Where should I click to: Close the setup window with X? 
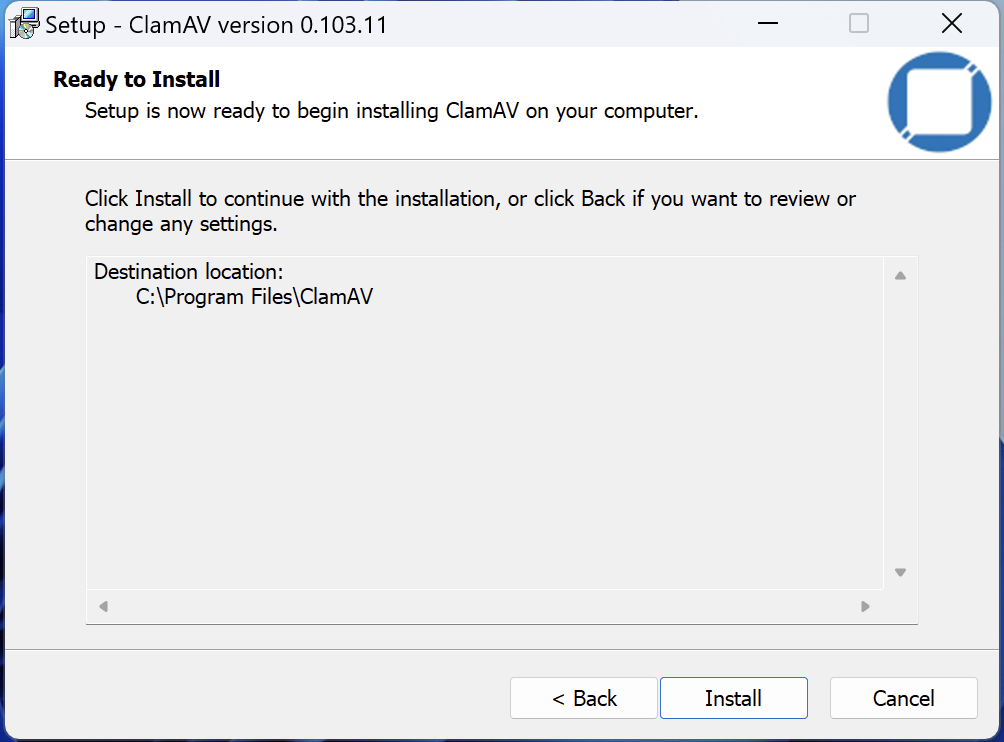952,24
